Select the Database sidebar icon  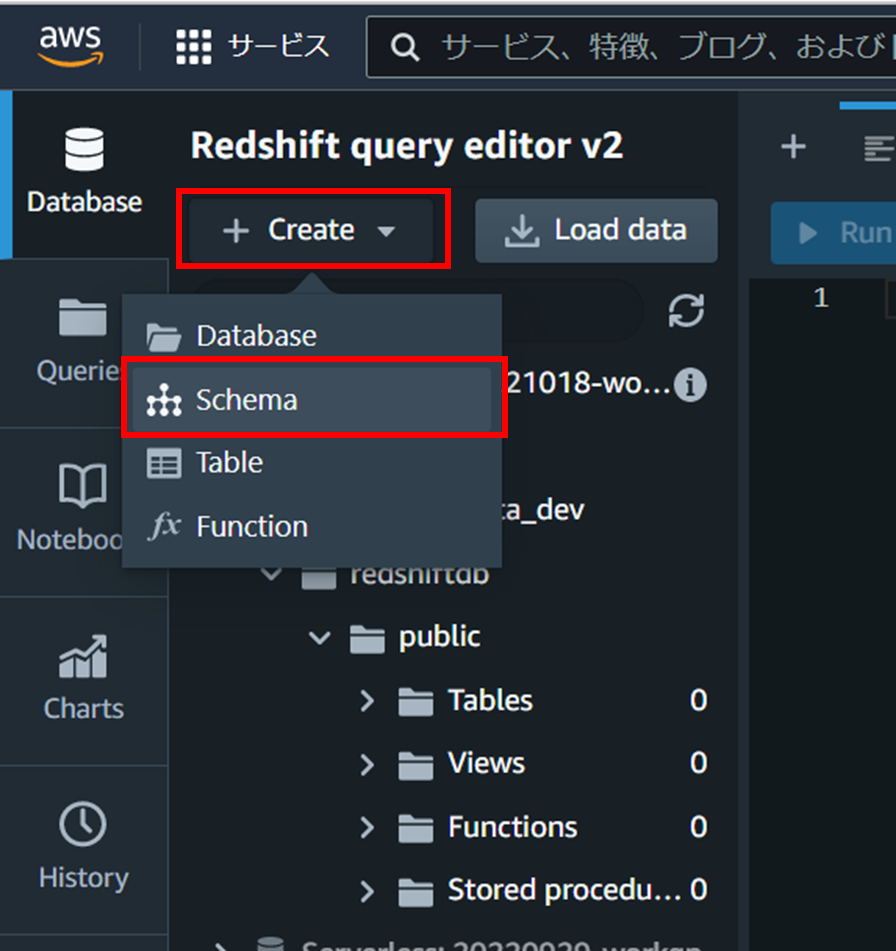84,149
